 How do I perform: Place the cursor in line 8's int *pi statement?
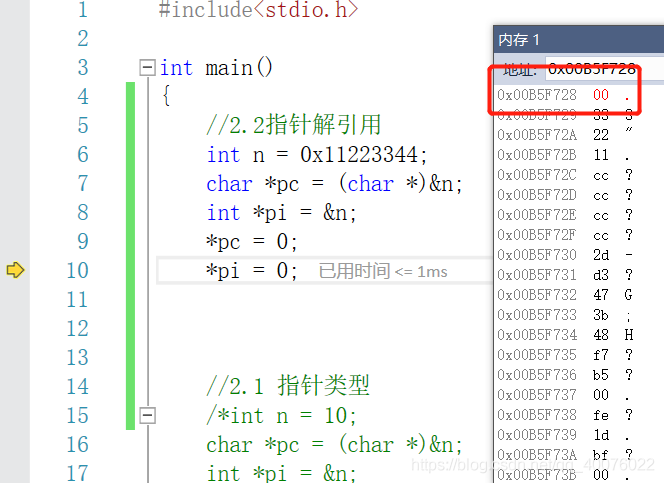[282, 213]
